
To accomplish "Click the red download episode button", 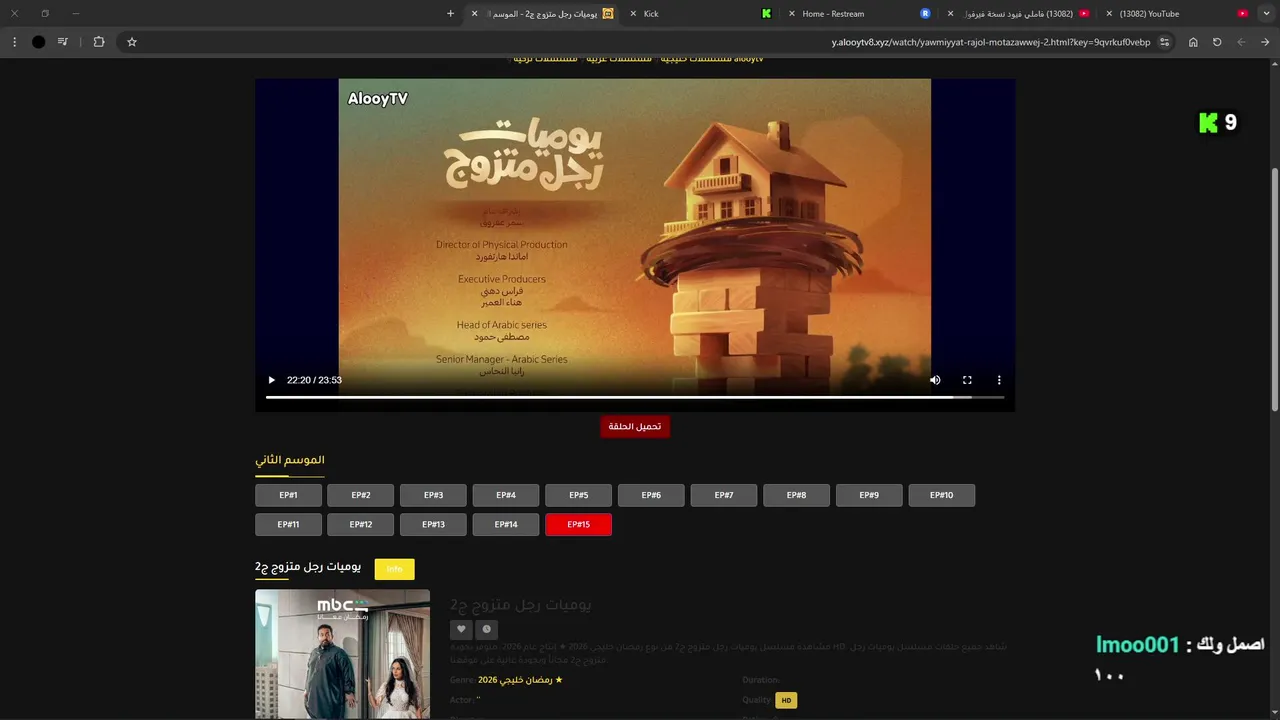I will (x=635, y=426).
